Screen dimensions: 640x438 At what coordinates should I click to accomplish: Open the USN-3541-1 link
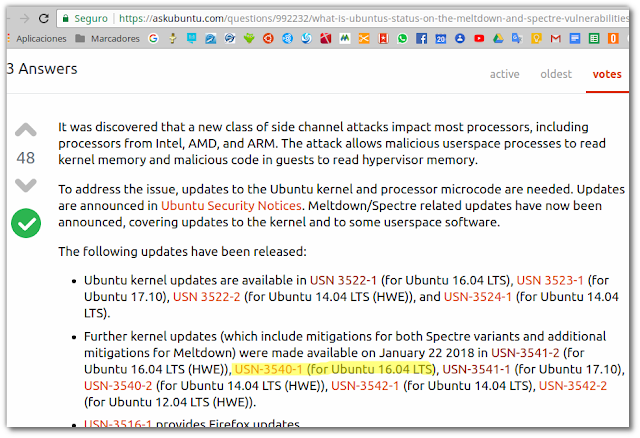coord(477,369)
